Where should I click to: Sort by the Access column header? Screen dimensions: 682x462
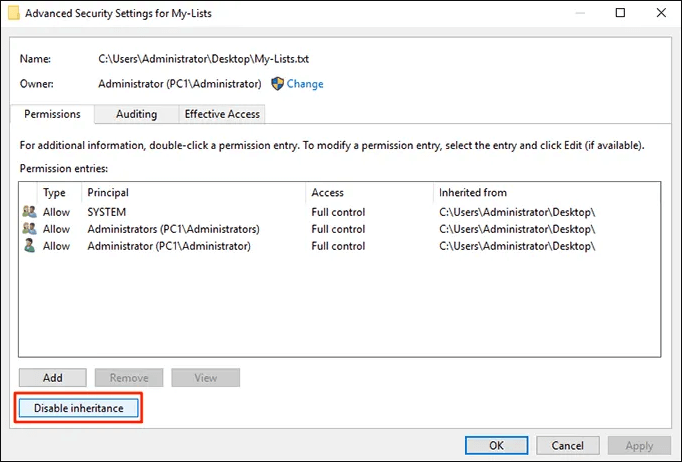click(x=327, y=192)
